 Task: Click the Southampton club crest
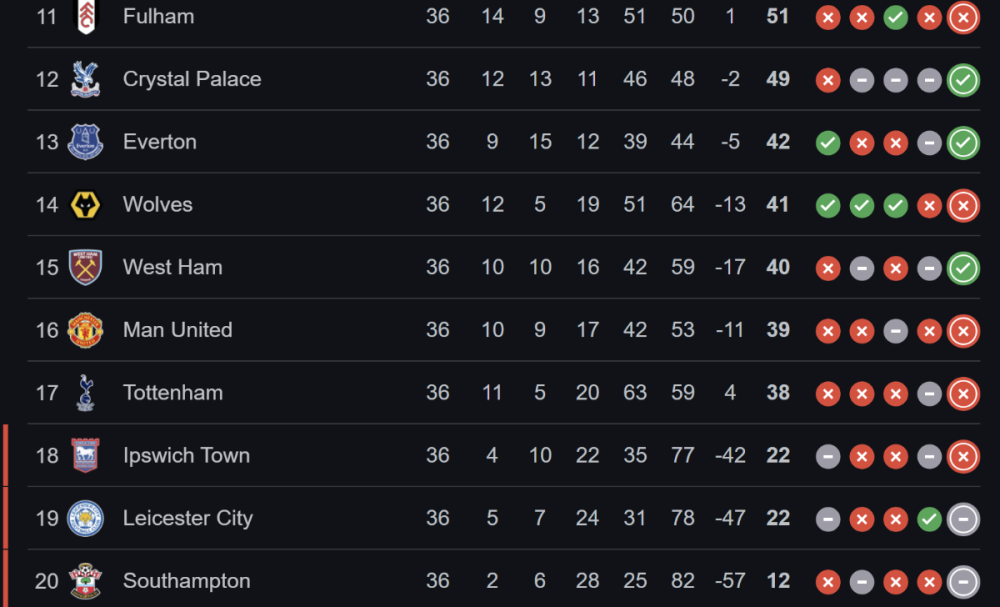(x=85, y=581)
